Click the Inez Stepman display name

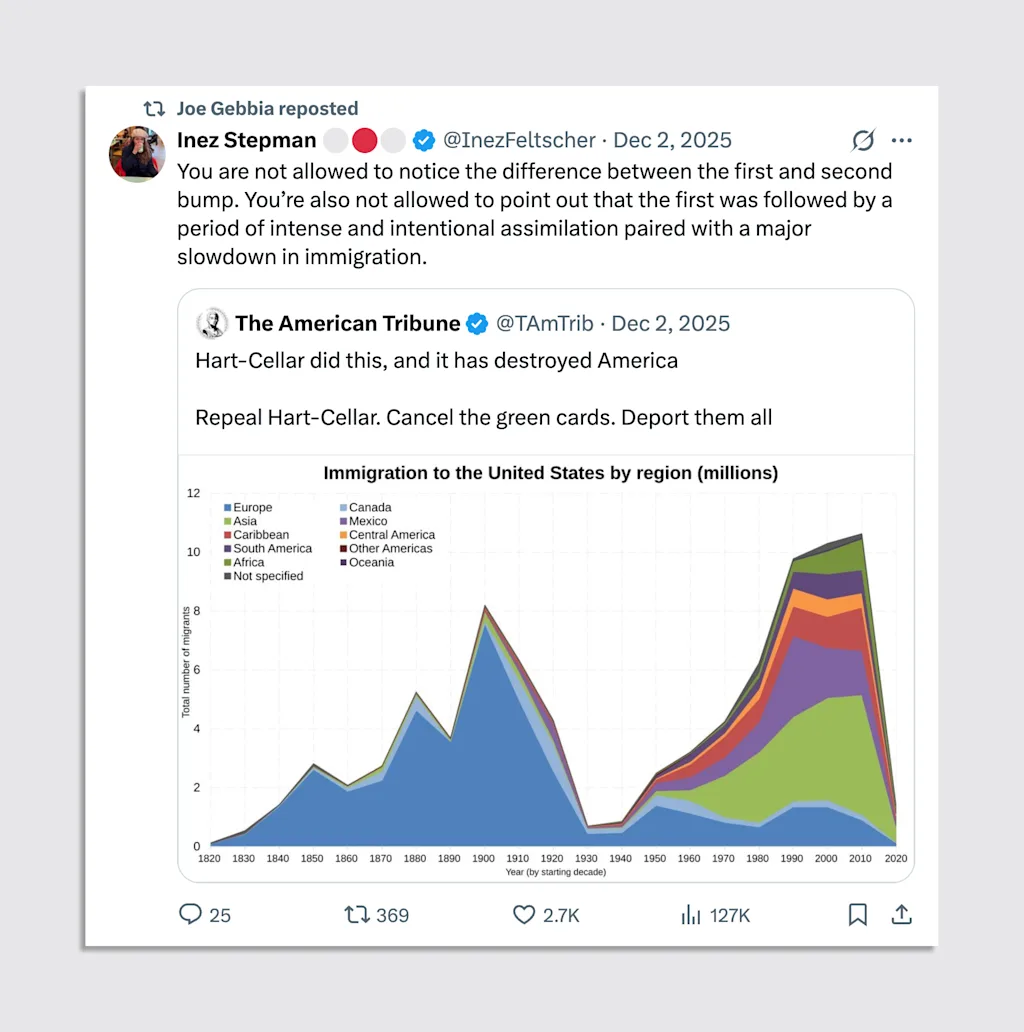pyautogui.click(x=246, y=140)
